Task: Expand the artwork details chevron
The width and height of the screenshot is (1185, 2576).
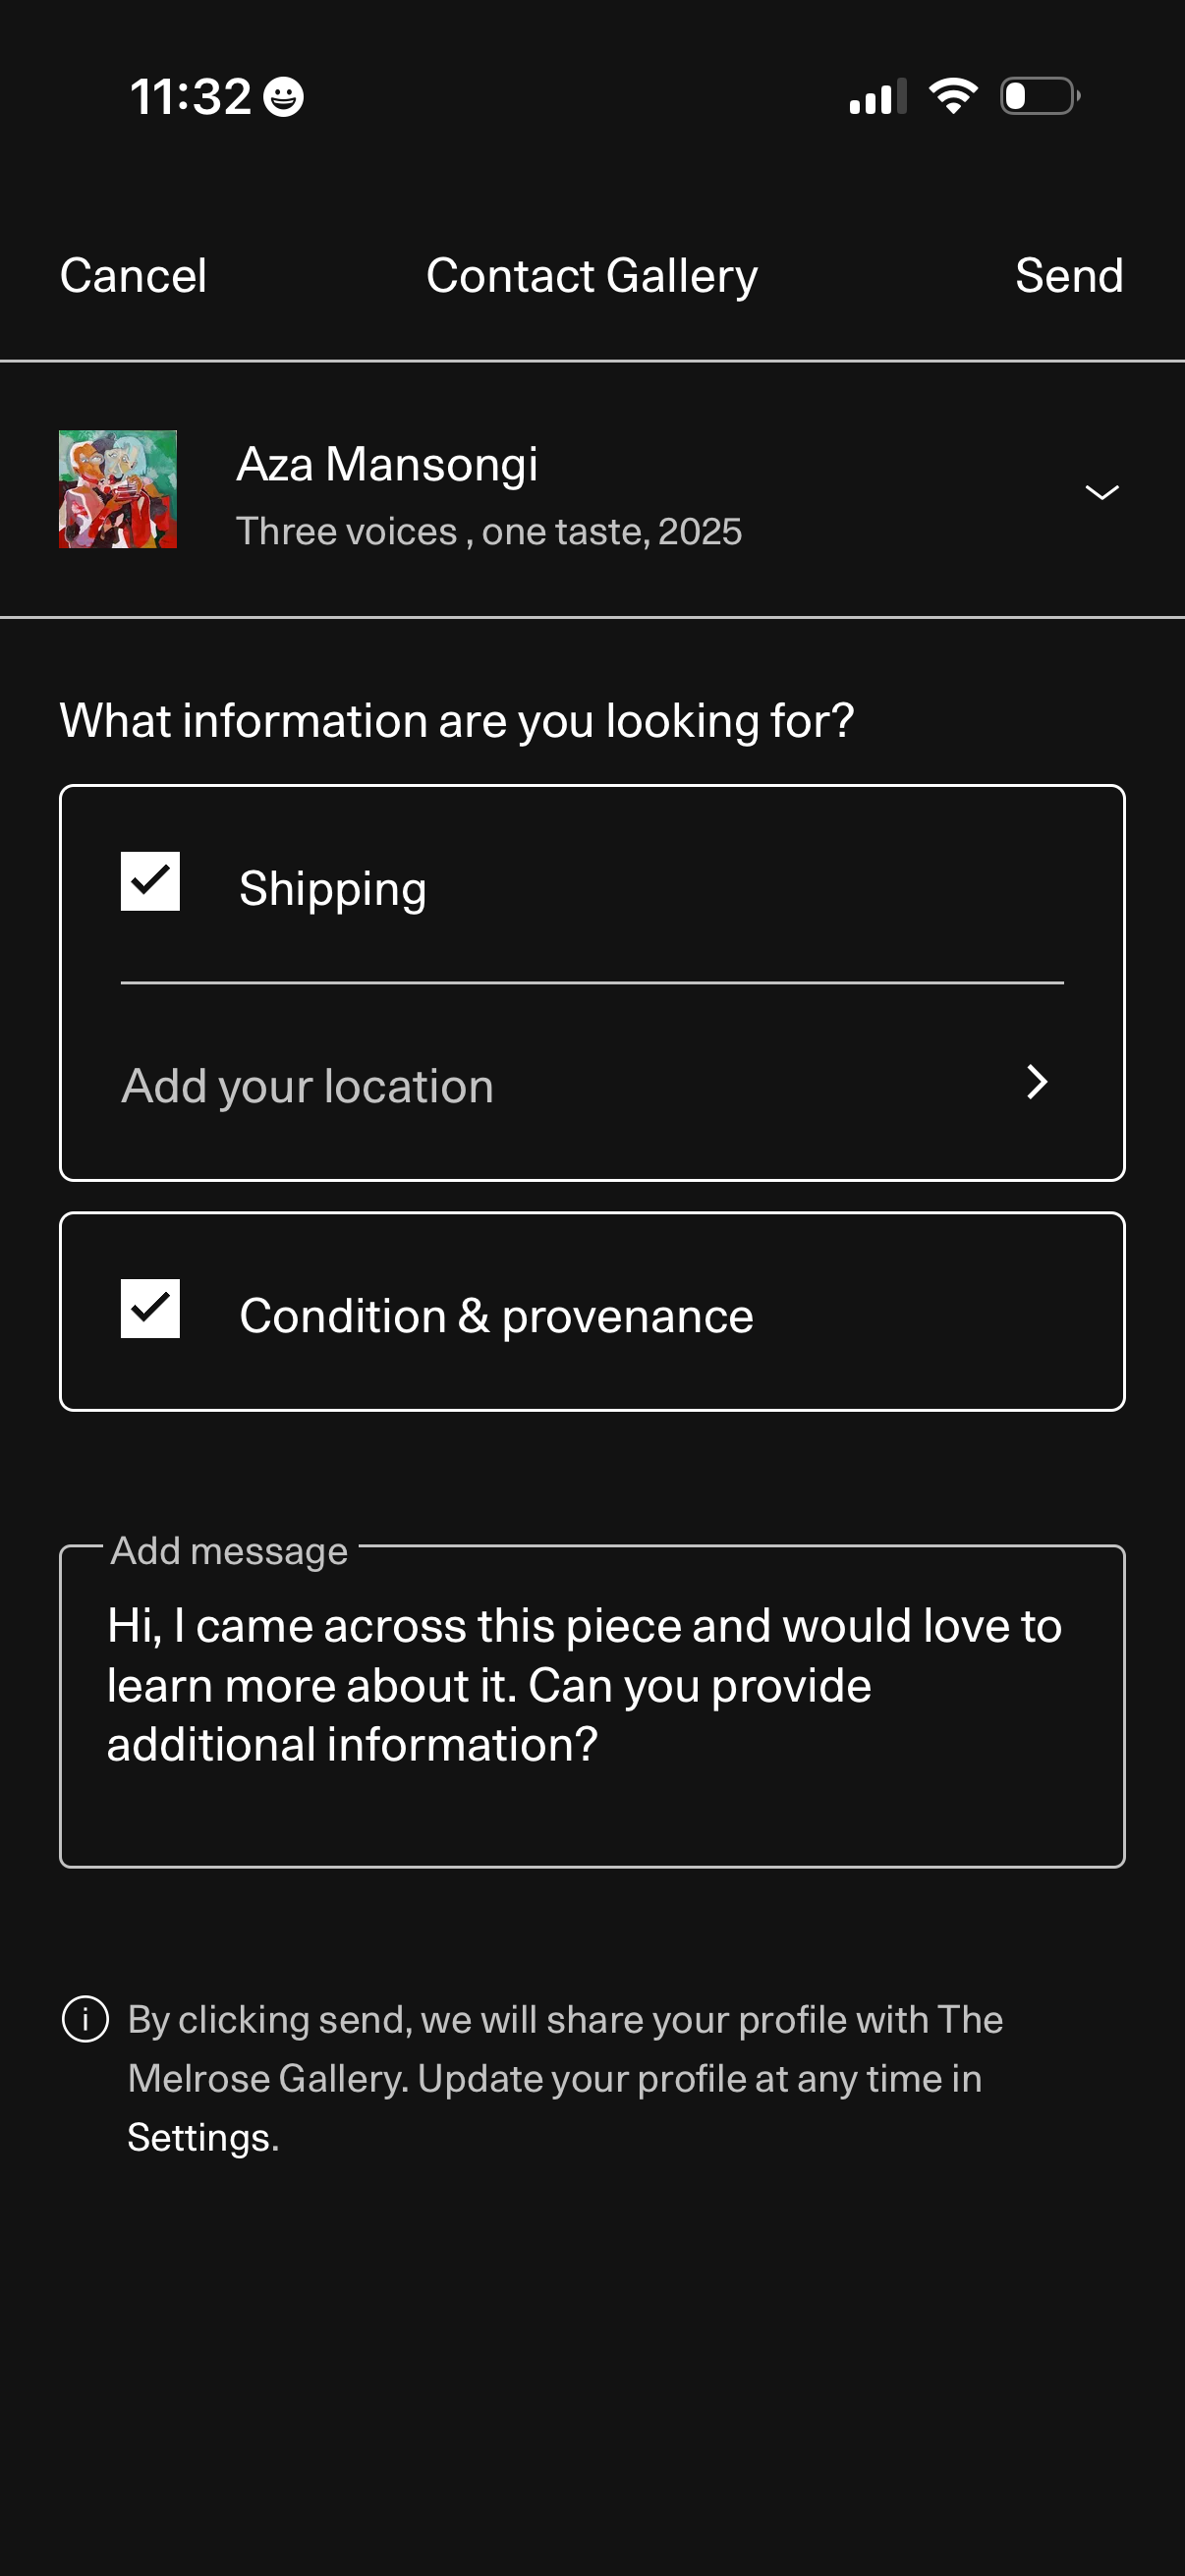Action: pyautogui.click(x=1101, y=491)
